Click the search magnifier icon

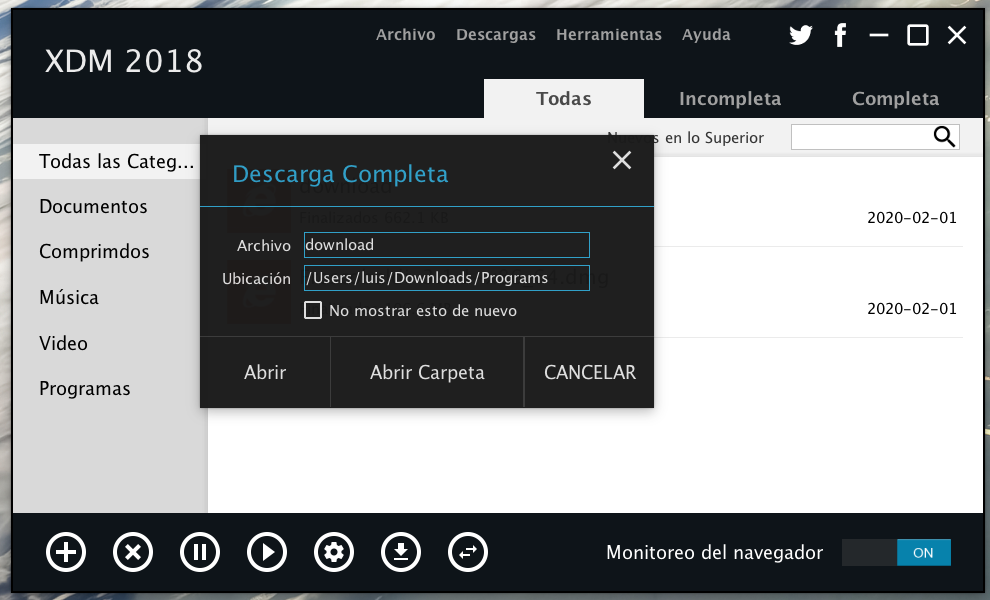pos(944,136)
